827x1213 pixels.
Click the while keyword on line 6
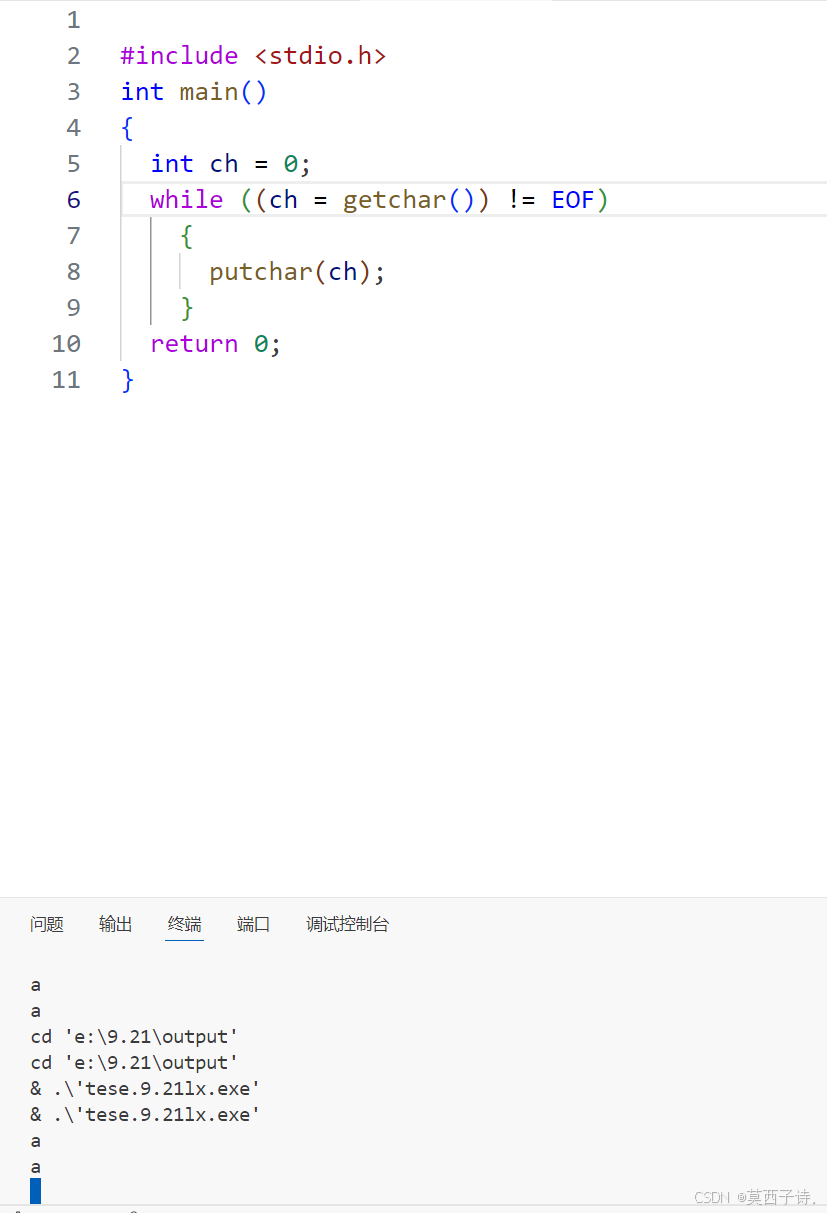[186, 199]
